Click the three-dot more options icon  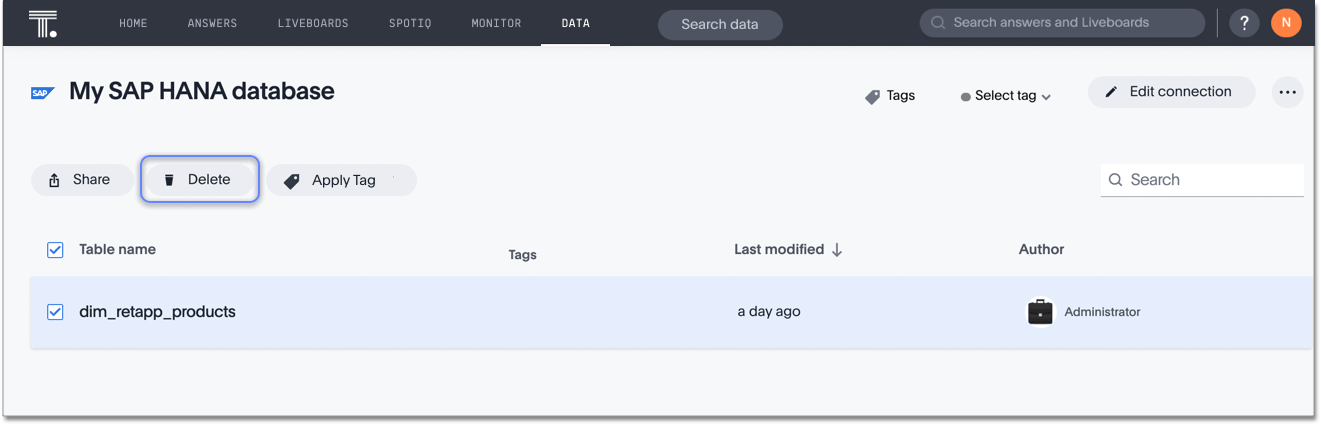click(x=1287, y=92)
